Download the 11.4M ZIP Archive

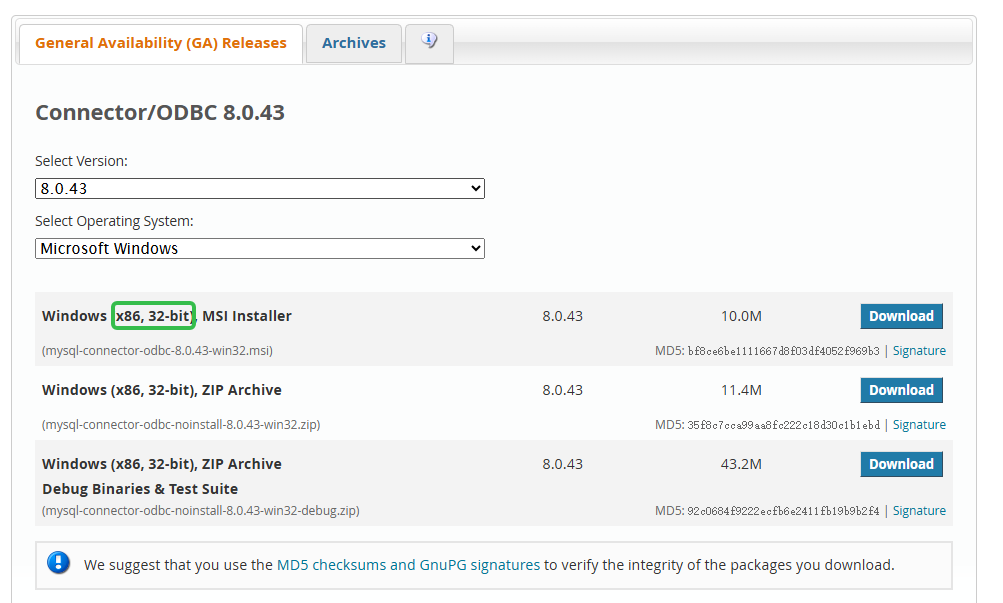click(x=900, y=390)
